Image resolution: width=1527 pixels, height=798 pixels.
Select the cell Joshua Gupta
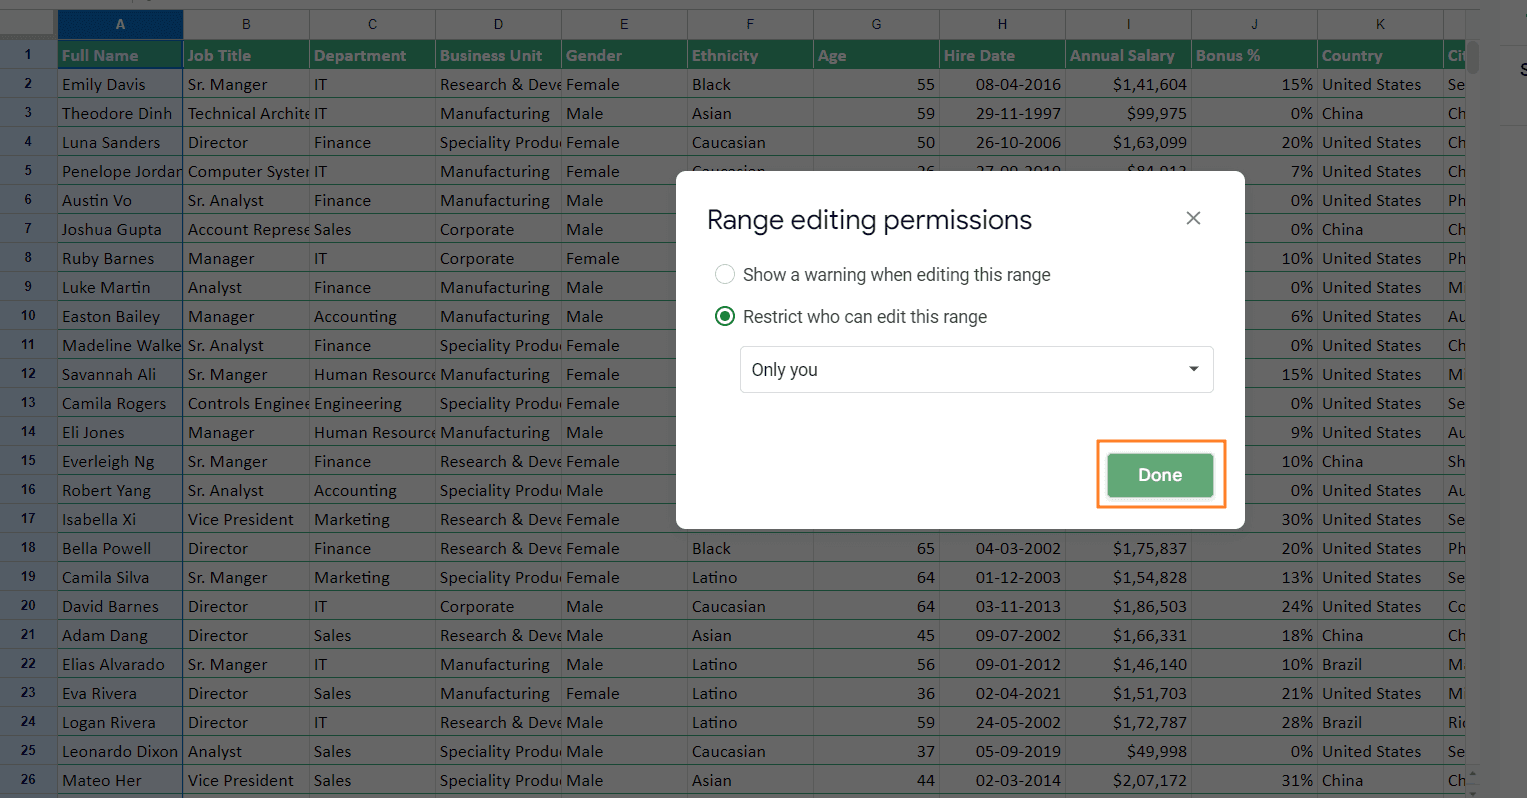point(120,229)
